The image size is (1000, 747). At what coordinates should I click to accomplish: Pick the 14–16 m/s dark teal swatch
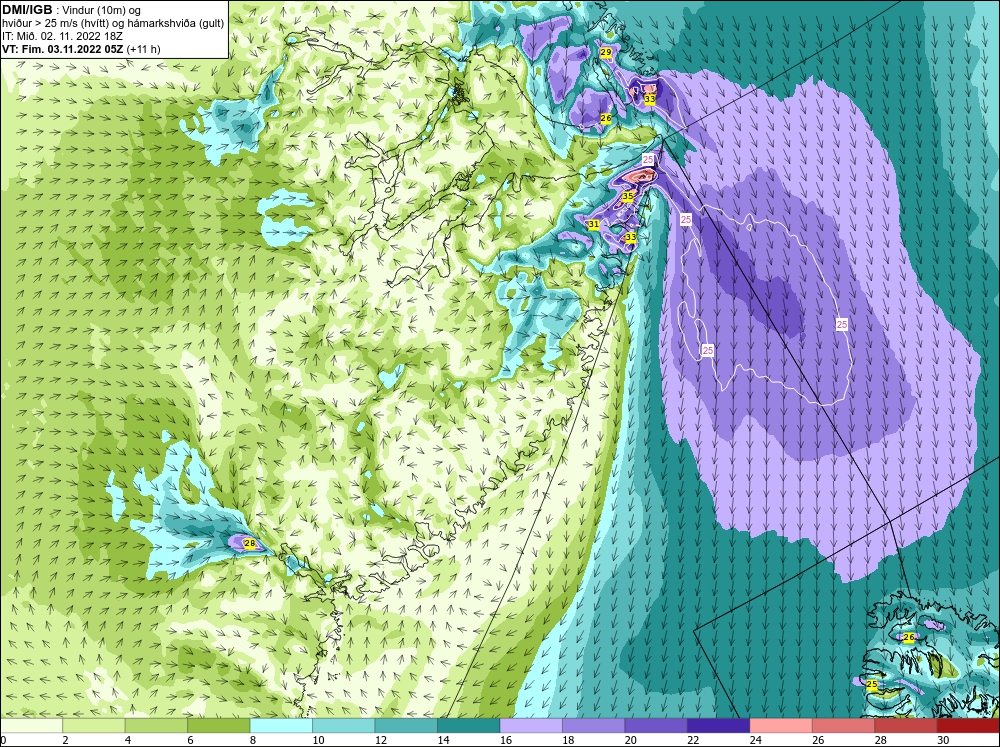[469, 726]
